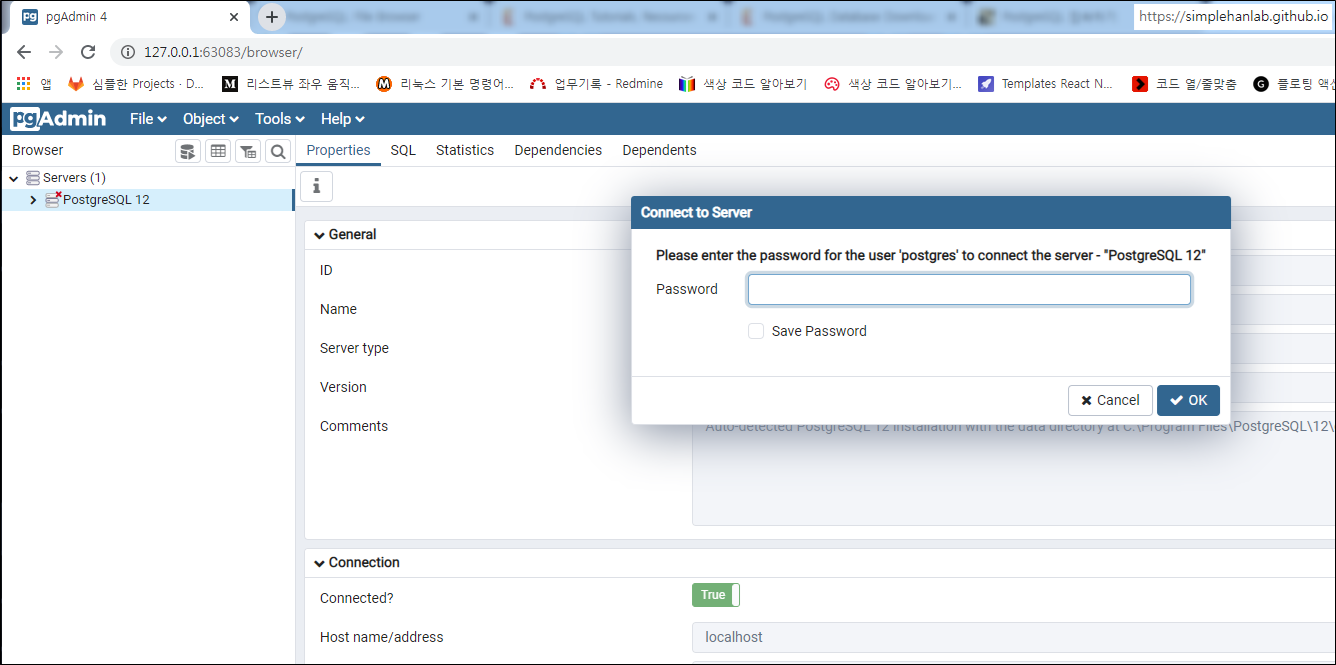Confirm the password with OK button
Image resolution: width=1336 pixels, height=665 pixels.
[1188, 400]
